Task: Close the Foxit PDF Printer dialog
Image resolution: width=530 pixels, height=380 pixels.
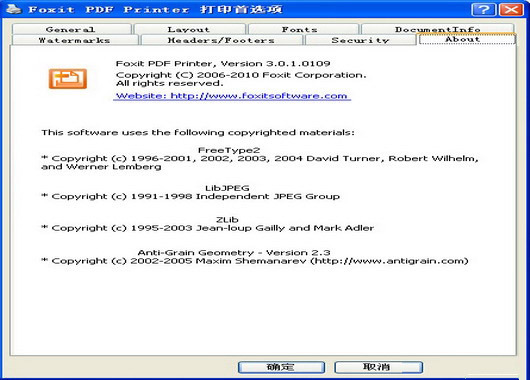Action: click(511, 9)
